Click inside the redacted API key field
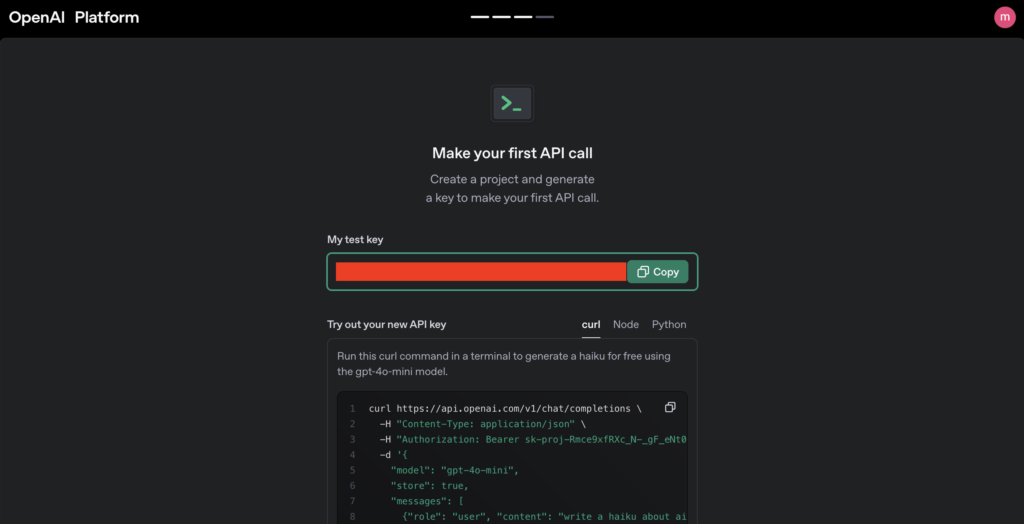The height and width of the screenshot is (524, 1024). [x=481, y=272]
